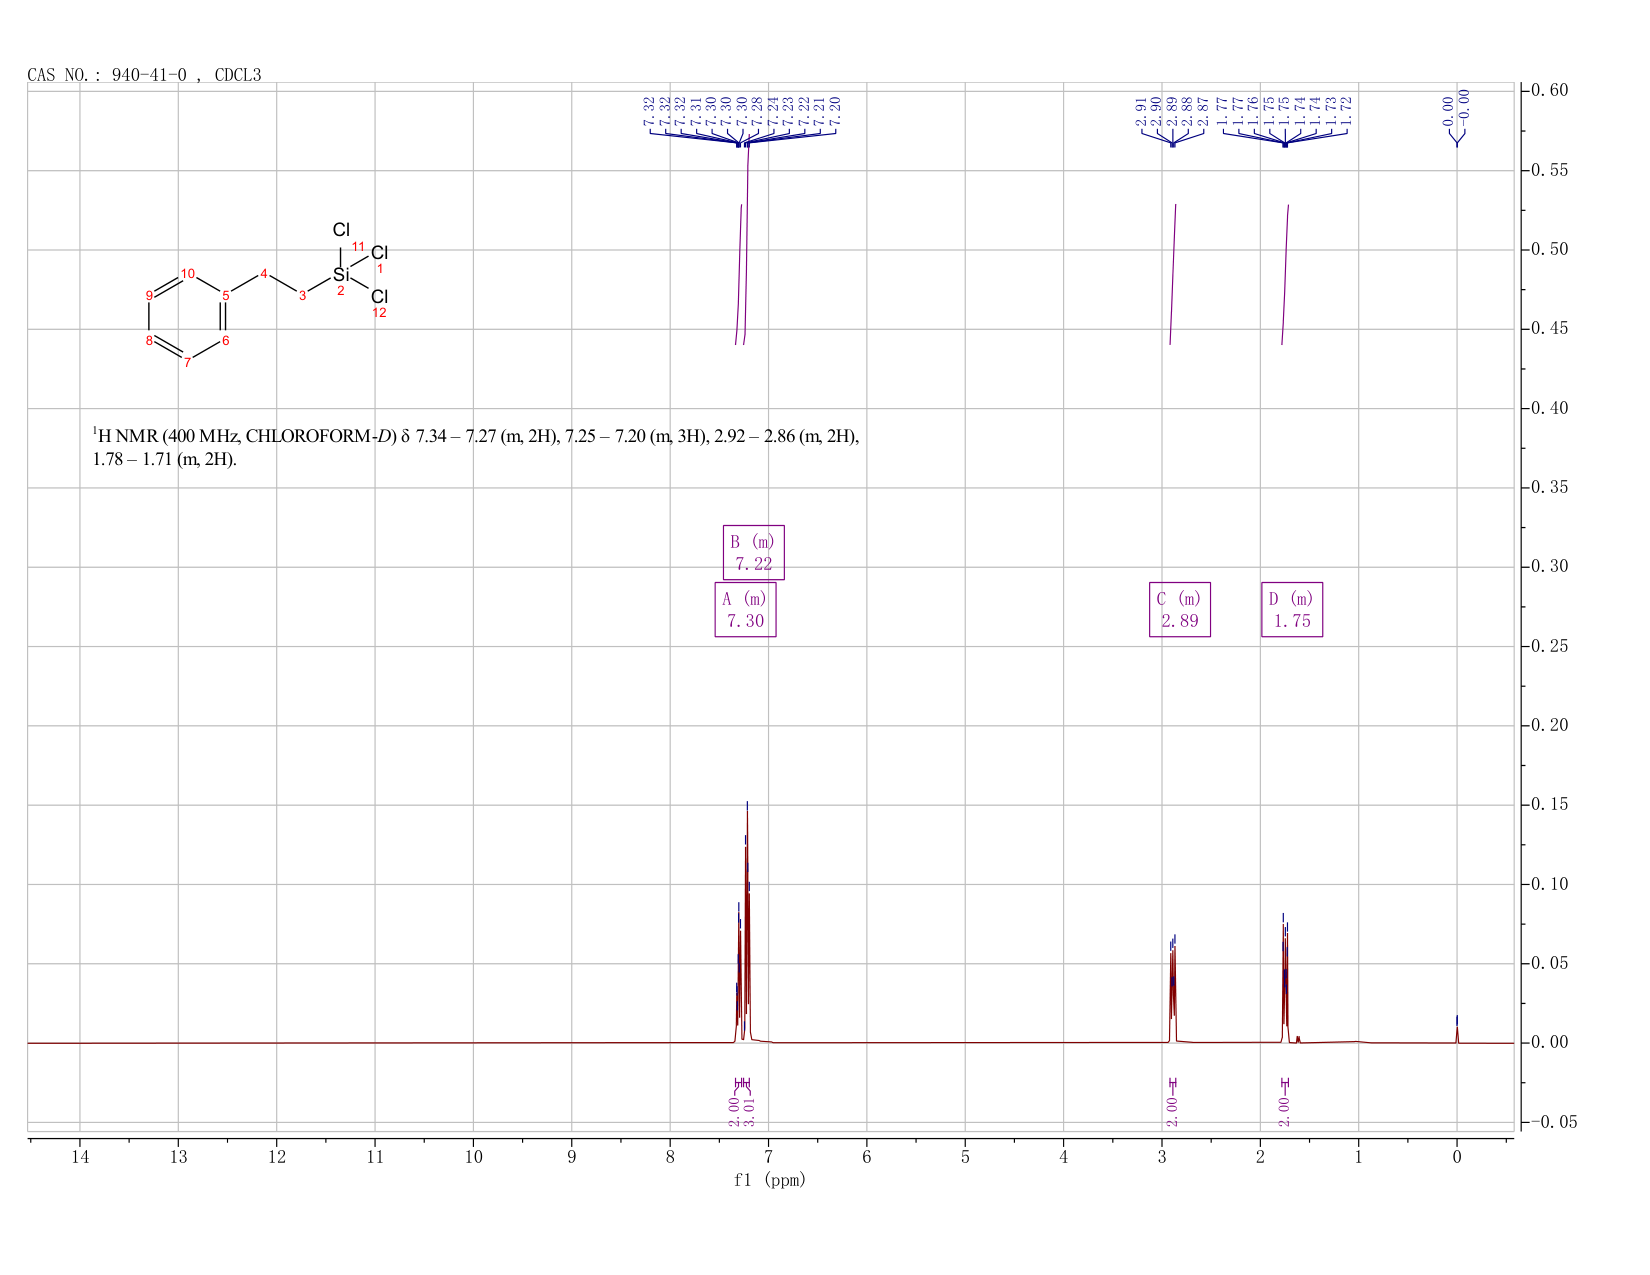This screenshot has width=1650, height=1275.
Task: Click ring atom label 7
Action: (187, 362)
